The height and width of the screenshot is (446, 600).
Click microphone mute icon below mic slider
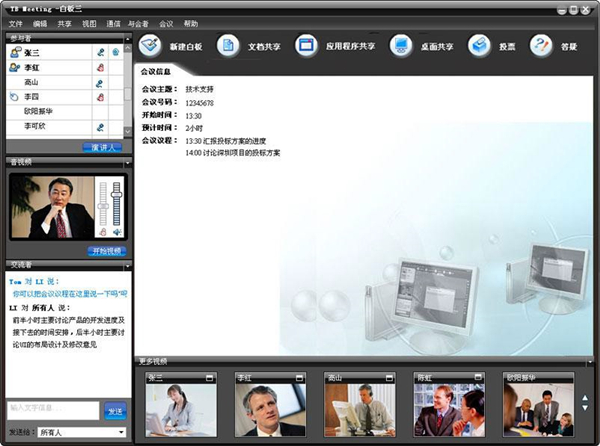pyautogui.click(x=103, y=232)
